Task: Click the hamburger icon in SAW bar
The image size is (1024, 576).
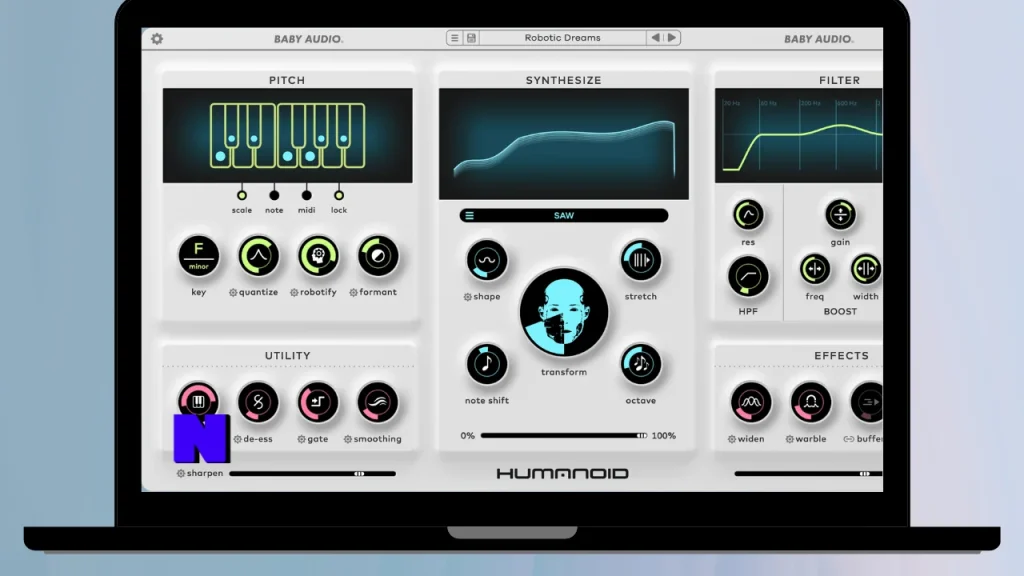Action: 470,216
